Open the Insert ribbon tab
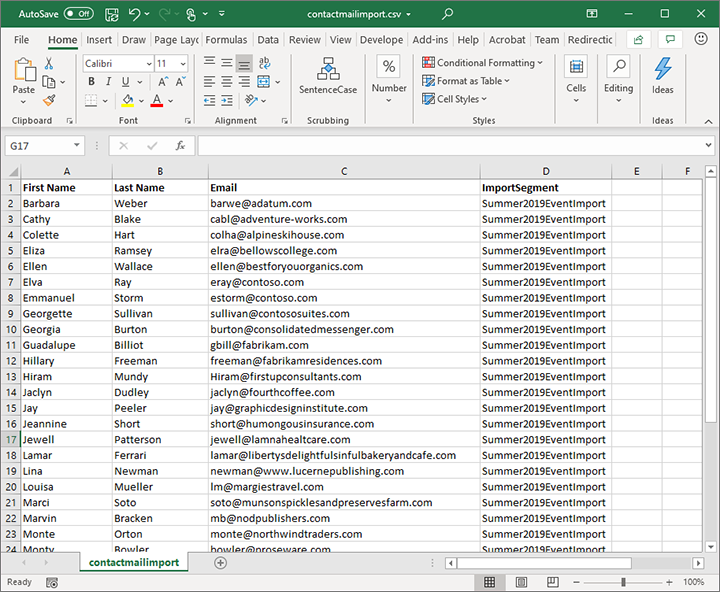This screenshot has height=592, width=720. (99, 40)
